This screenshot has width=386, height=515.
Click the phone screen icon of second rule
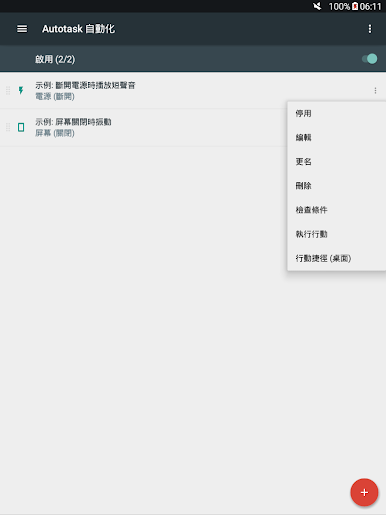(x=21, y=127)
